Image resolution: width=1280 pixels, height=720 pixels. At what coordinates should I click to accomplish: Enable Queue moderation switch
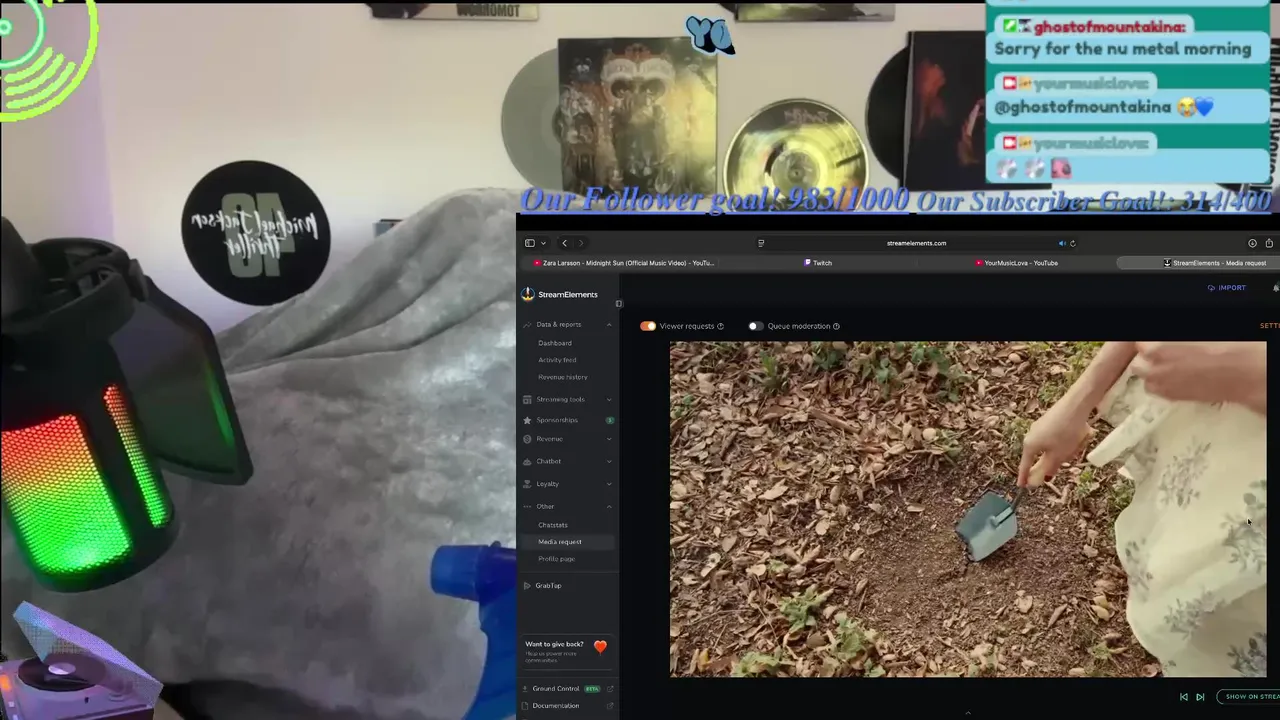click(x=755, y=326)
